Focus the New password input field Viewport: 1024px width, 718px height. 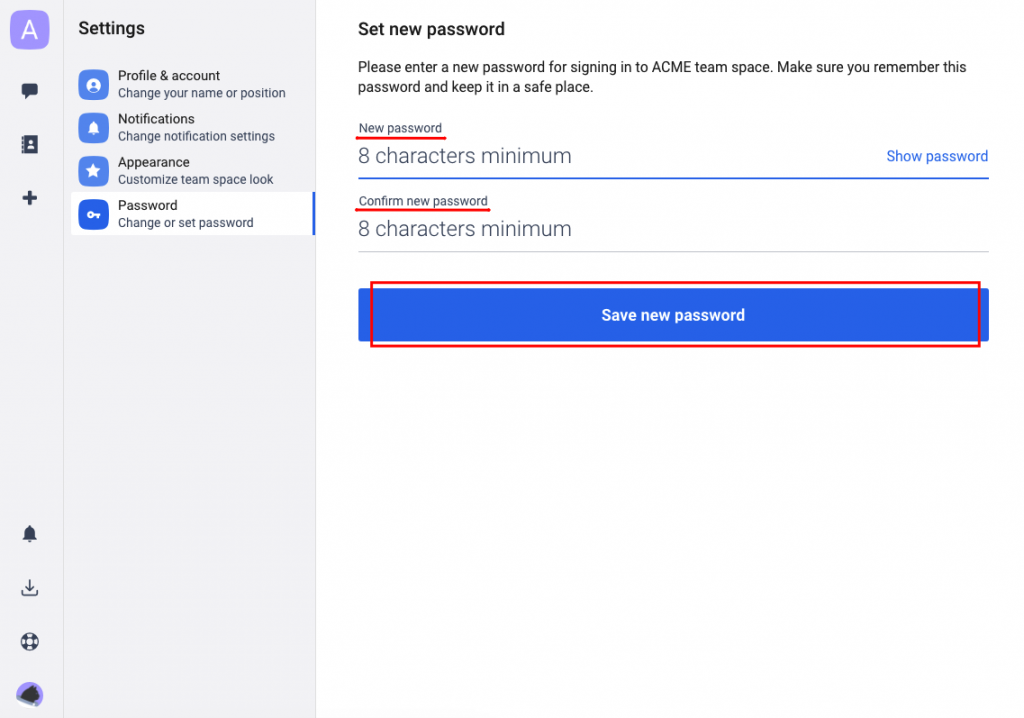click(600, 156)
